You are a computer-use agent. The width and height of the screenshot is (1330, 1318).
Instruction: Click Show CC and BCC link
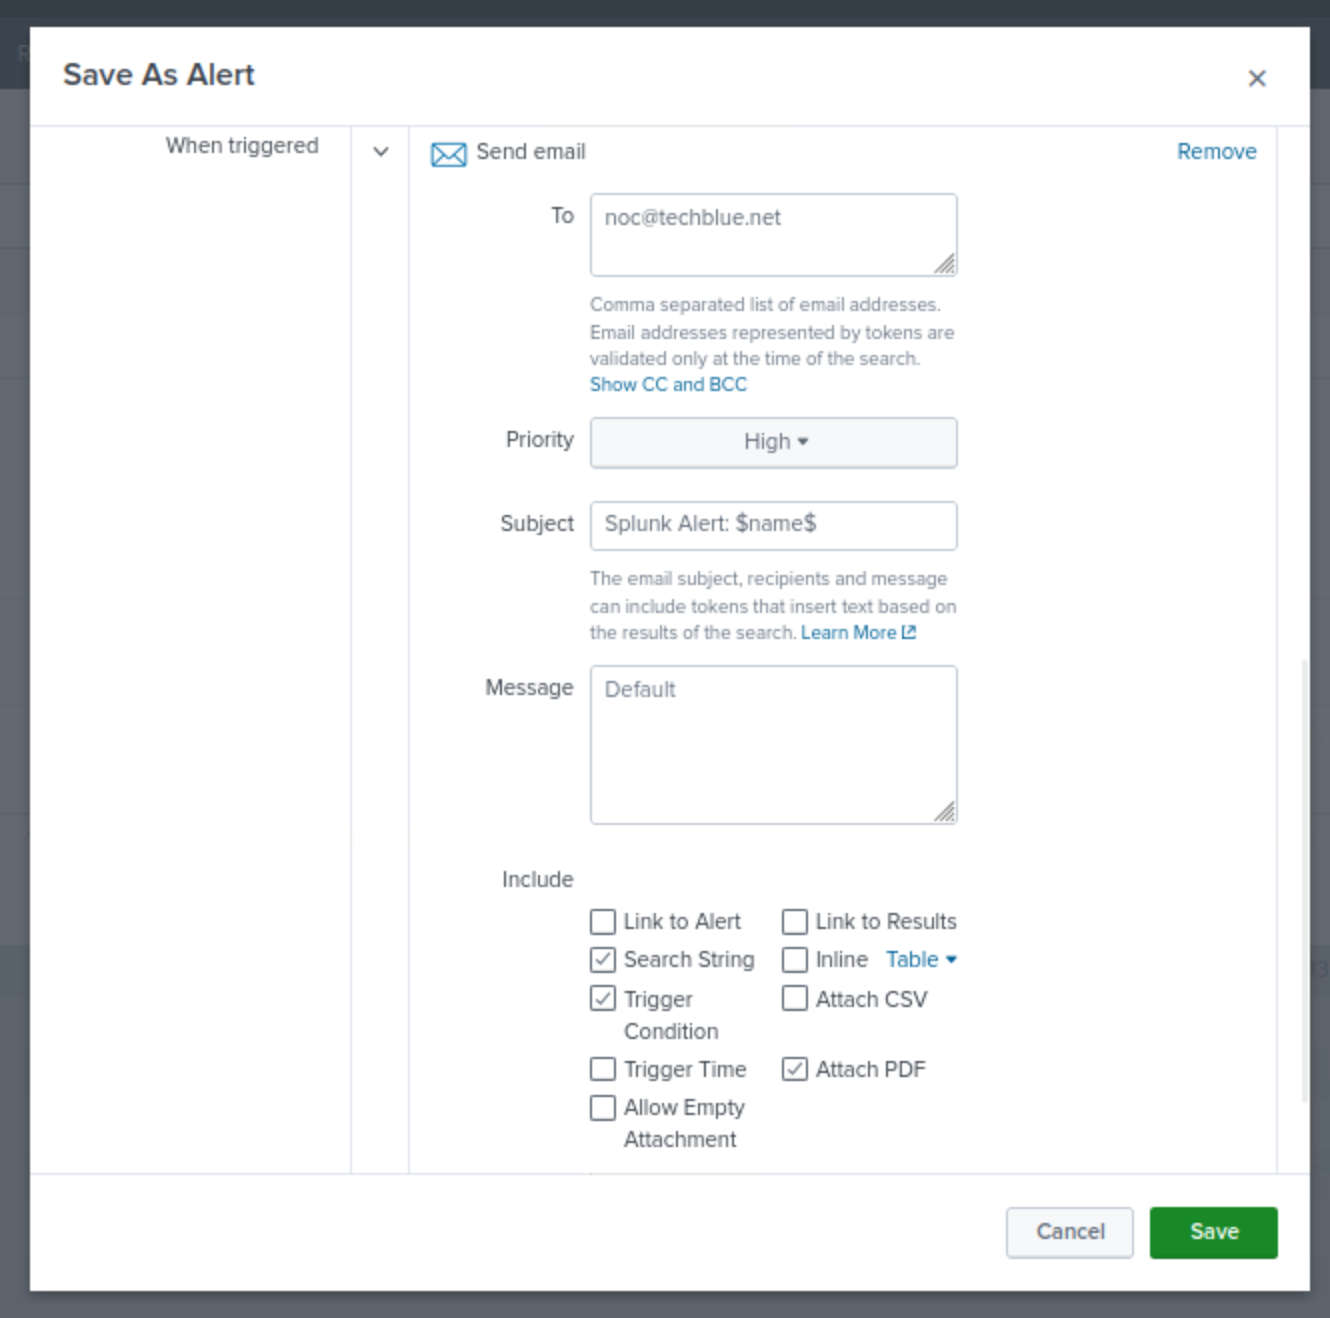[x=668, y=385]
